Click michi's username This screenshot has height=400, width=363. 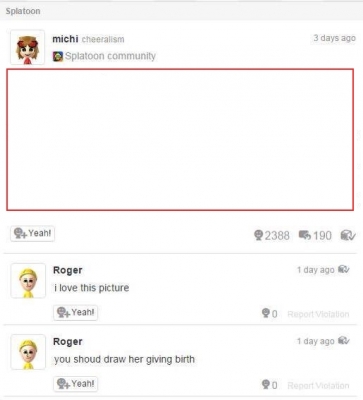pyautogui.click(x=65, y=39)
